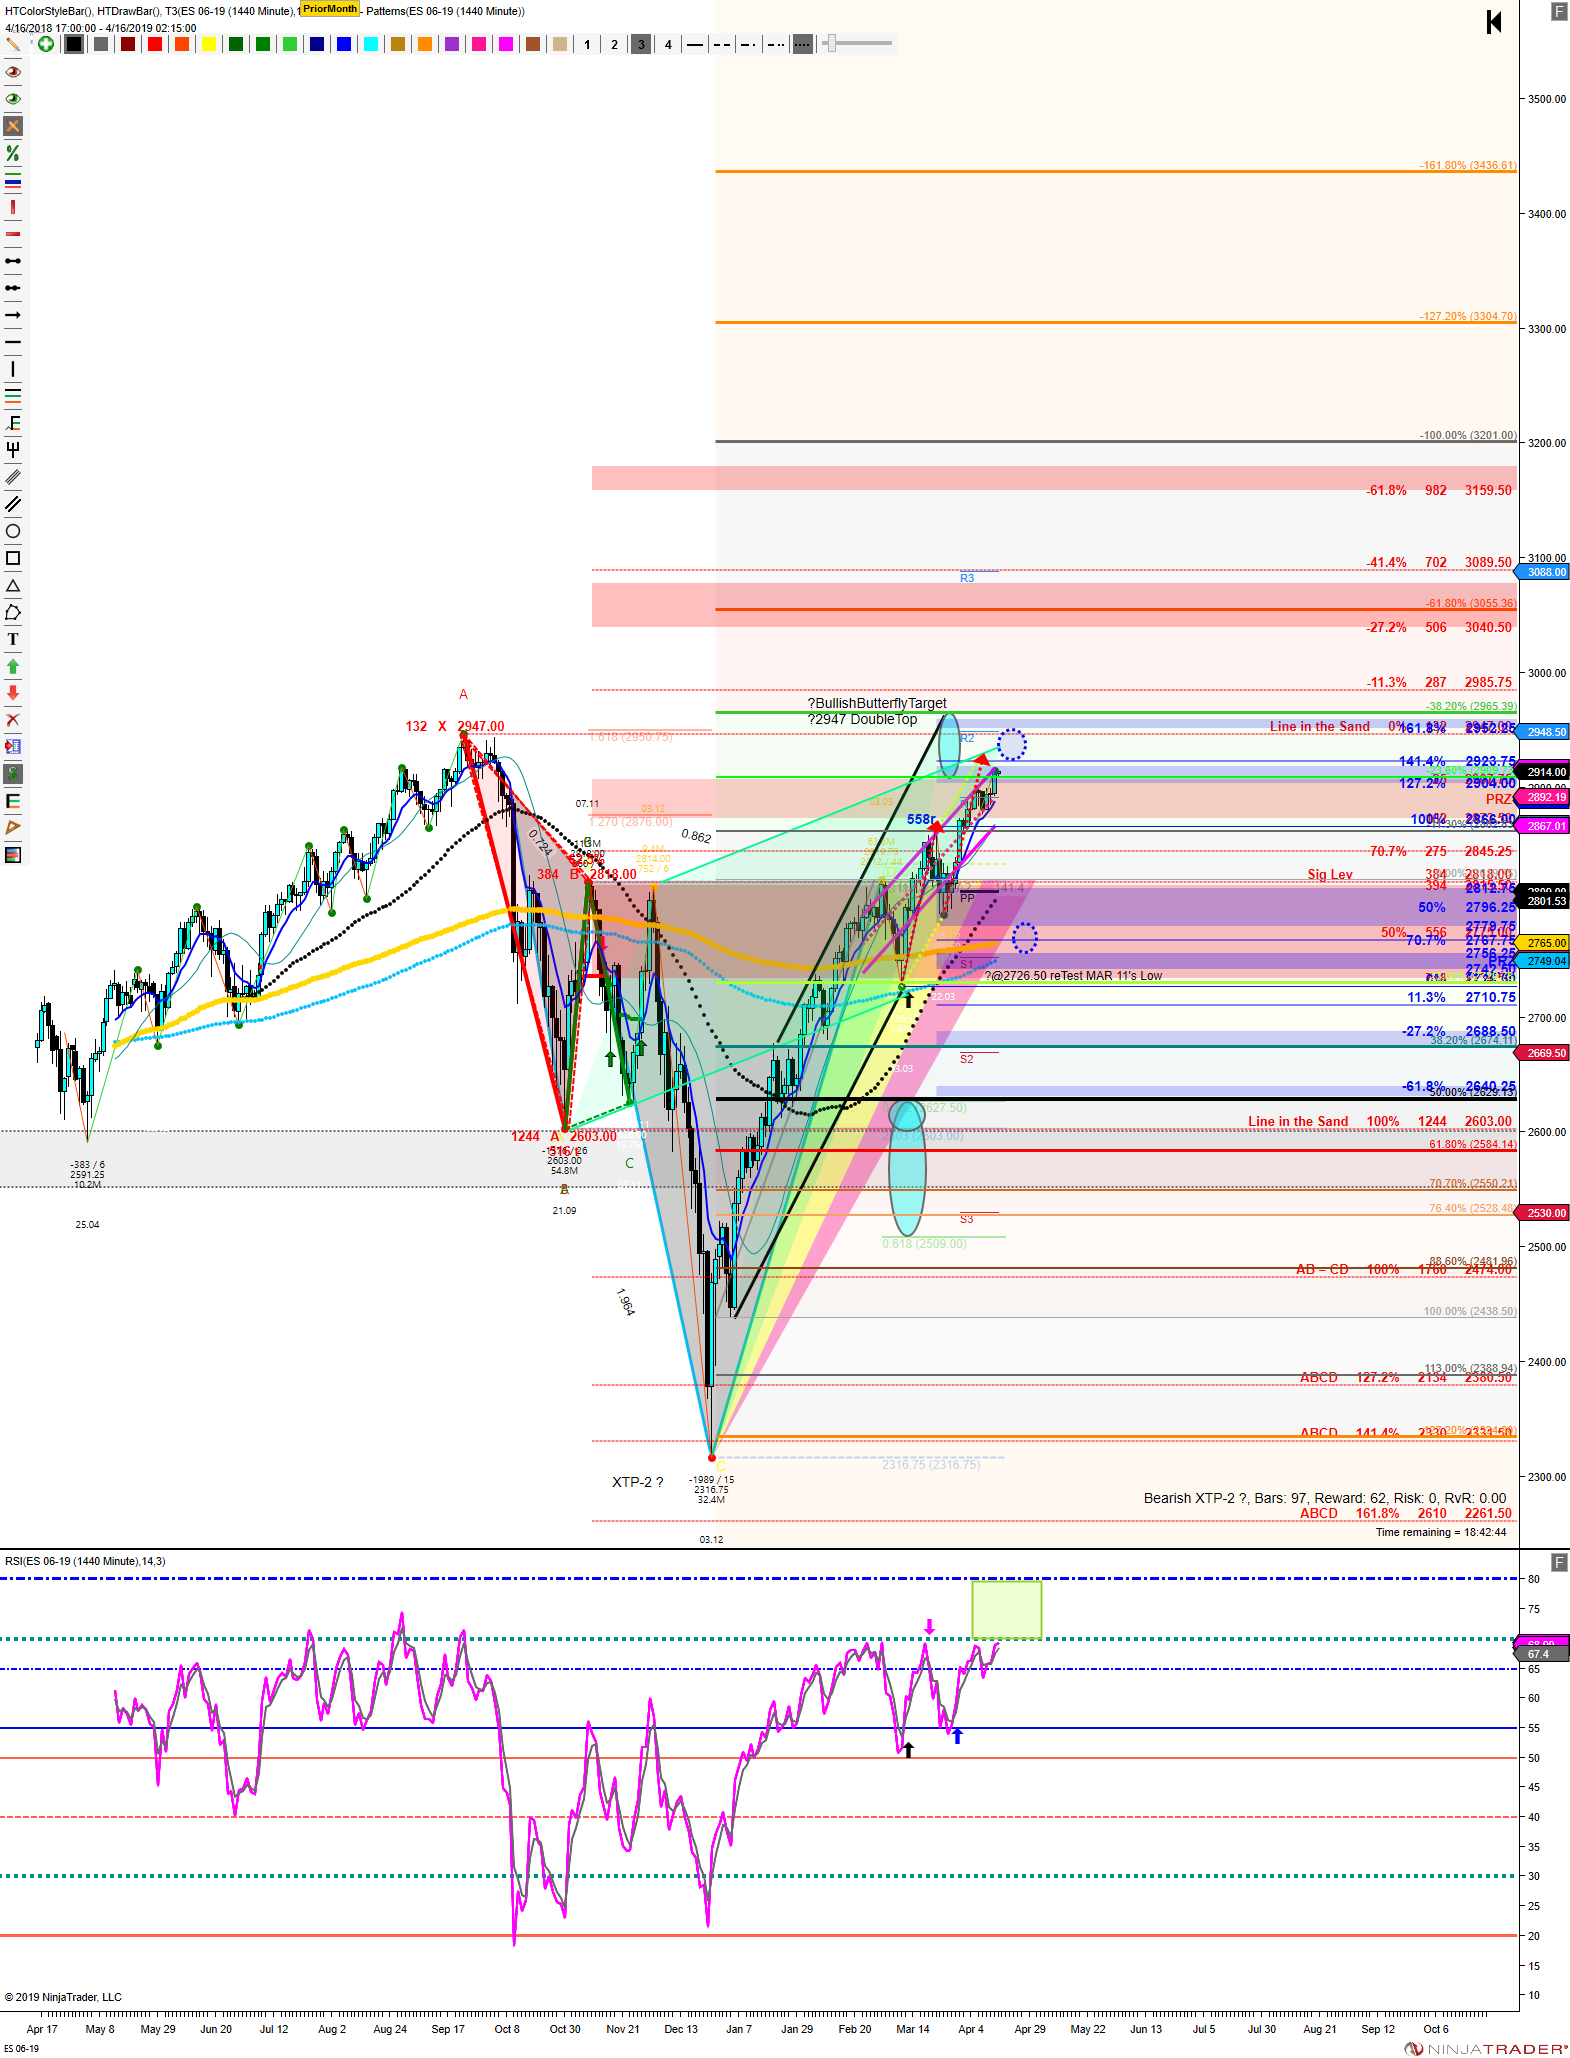Click the F button on price panel
This screenshot has width=1570, height=2058.
(x=1559, y=11)
